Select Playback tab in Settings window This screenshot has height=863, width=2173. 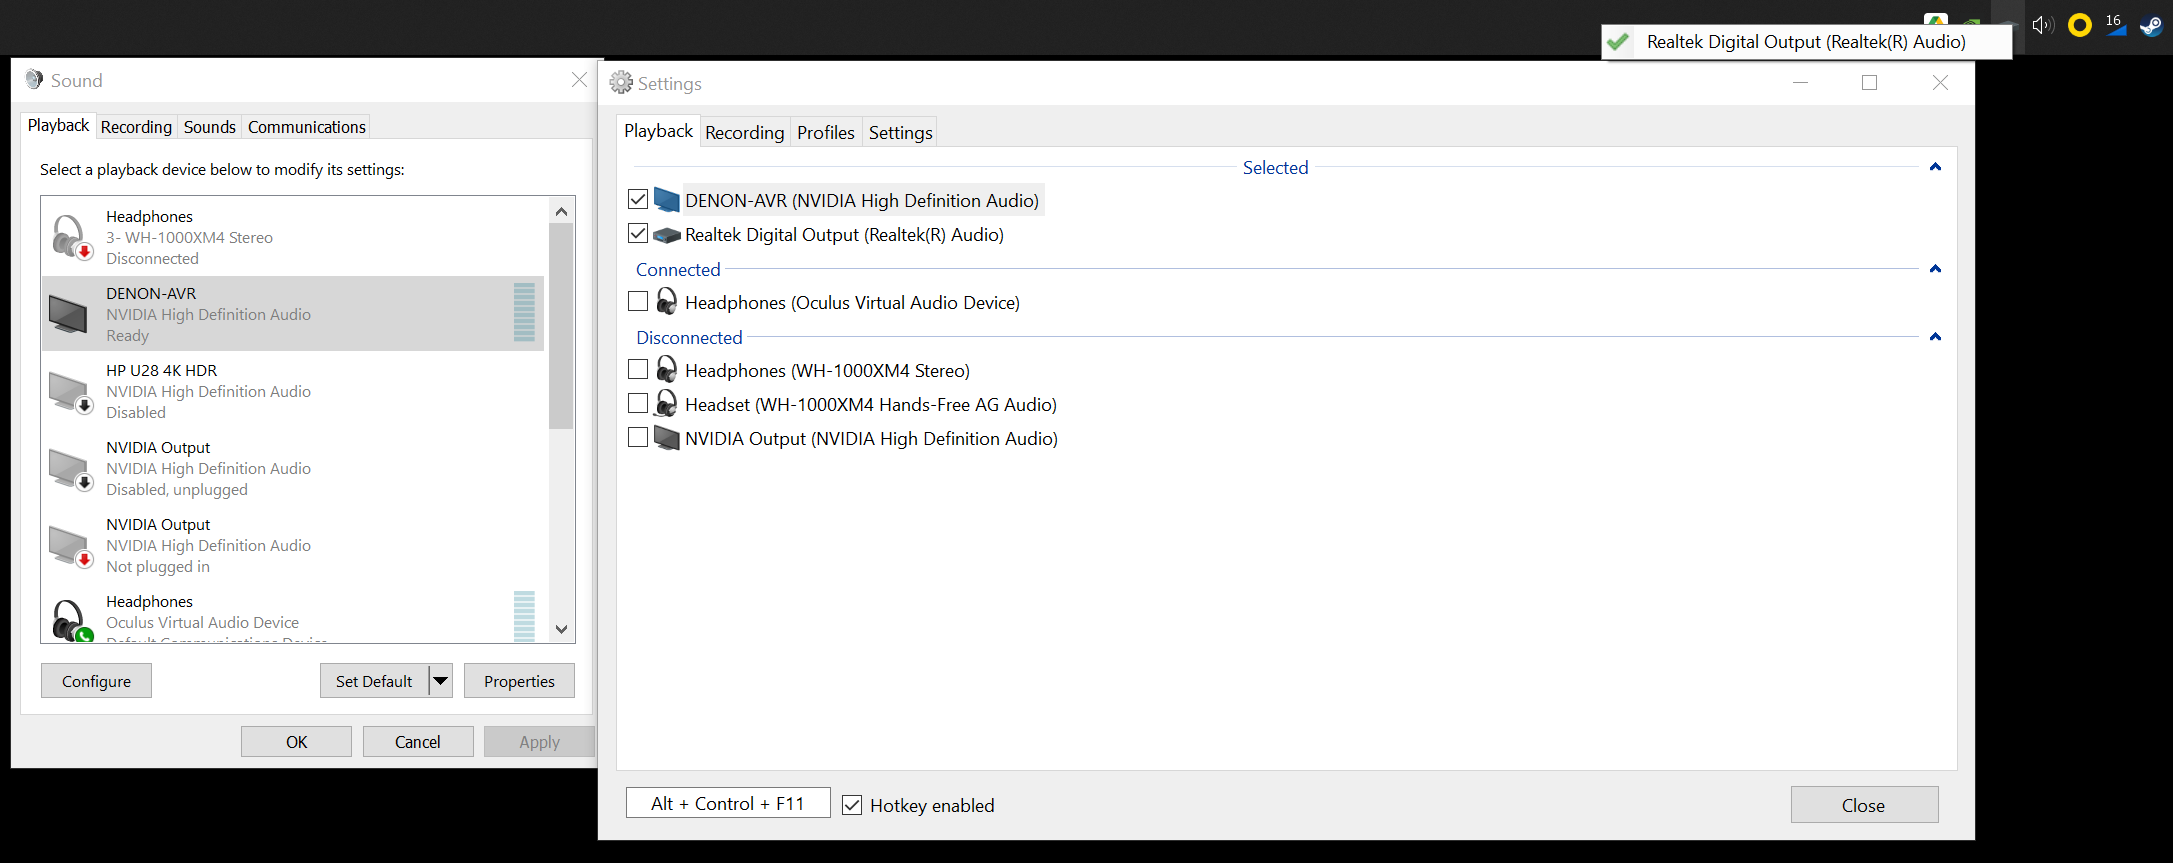pyautogui.click(x=658, y=131)
